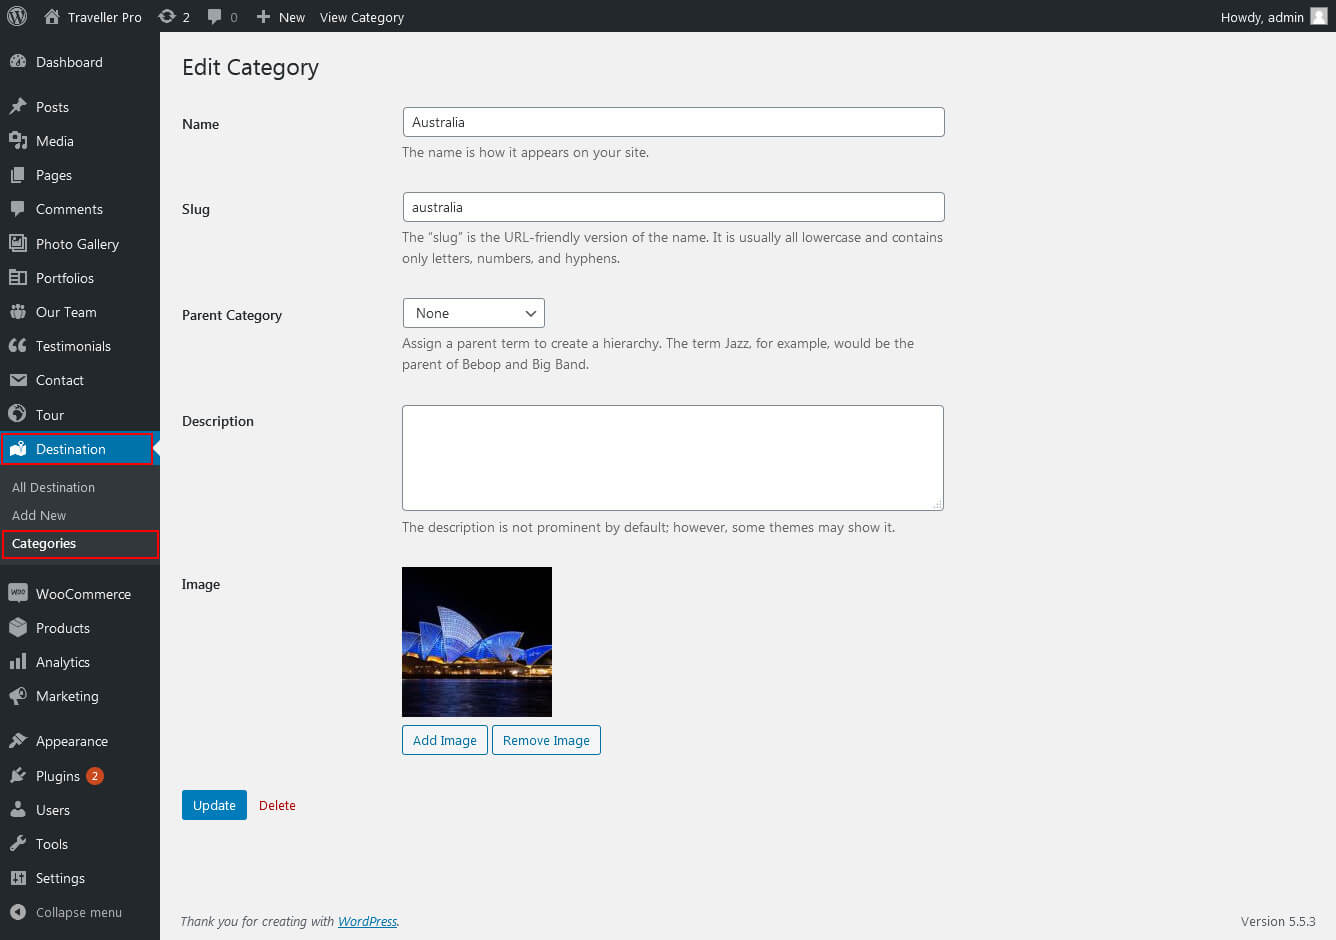Click the WooCommerce icon in sidebar
Image resolution: width=1336 pixels, height=940 pixels.
pos(18,594)
